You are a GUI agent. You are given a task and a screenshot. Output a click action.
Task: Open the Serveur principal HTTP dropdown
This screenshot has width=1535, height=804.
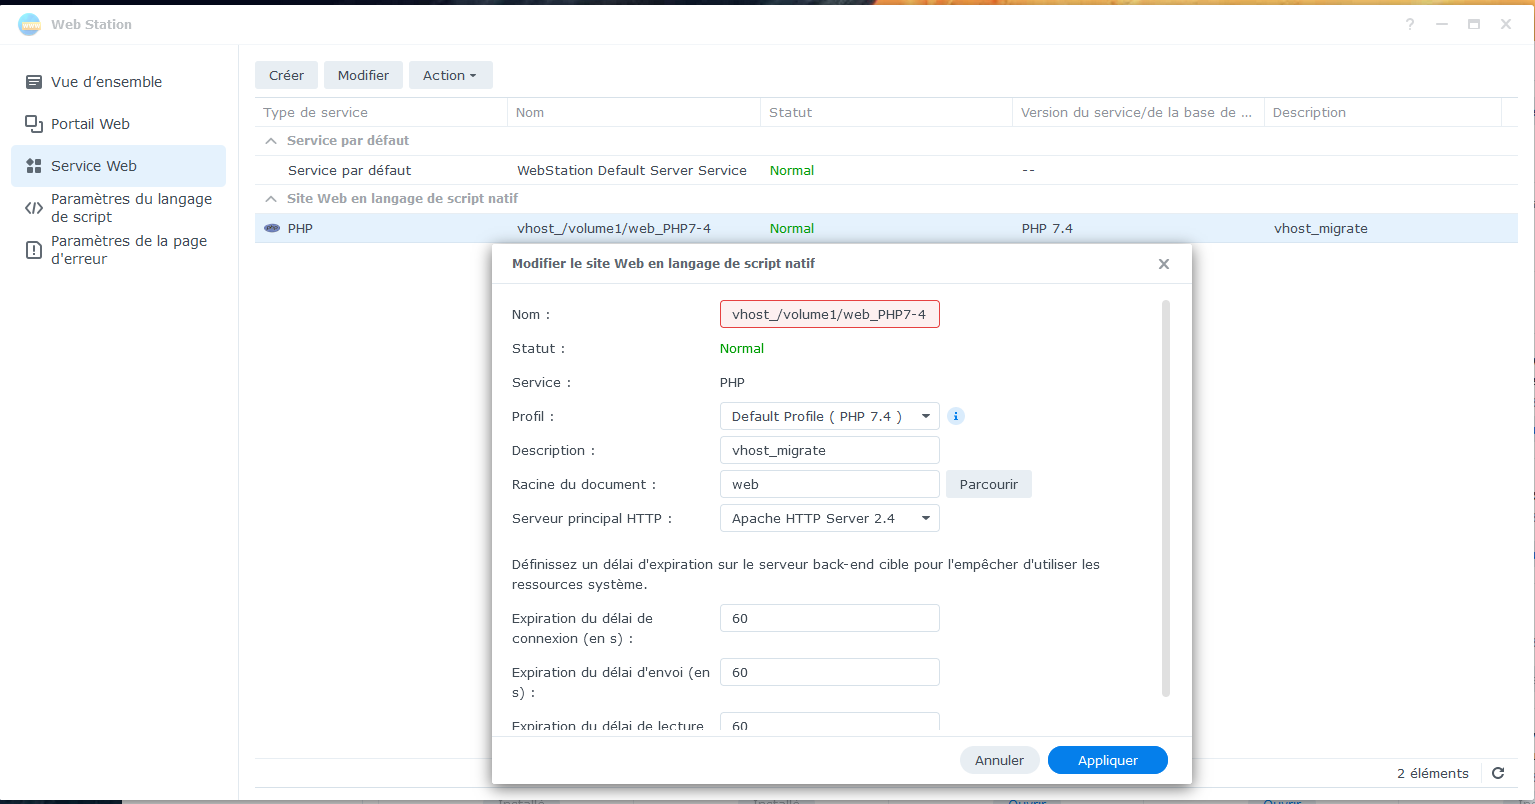tap(830, 518)
